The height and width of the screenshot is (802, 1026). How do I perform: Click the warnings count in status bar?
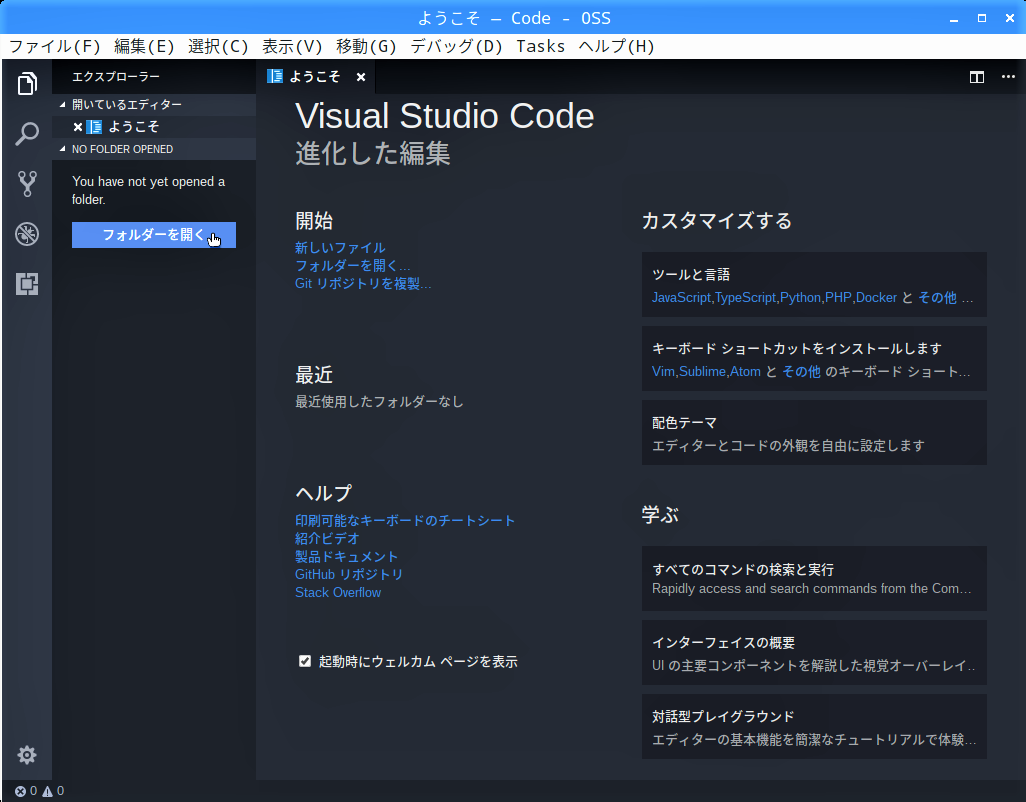[x=54, y=791]
